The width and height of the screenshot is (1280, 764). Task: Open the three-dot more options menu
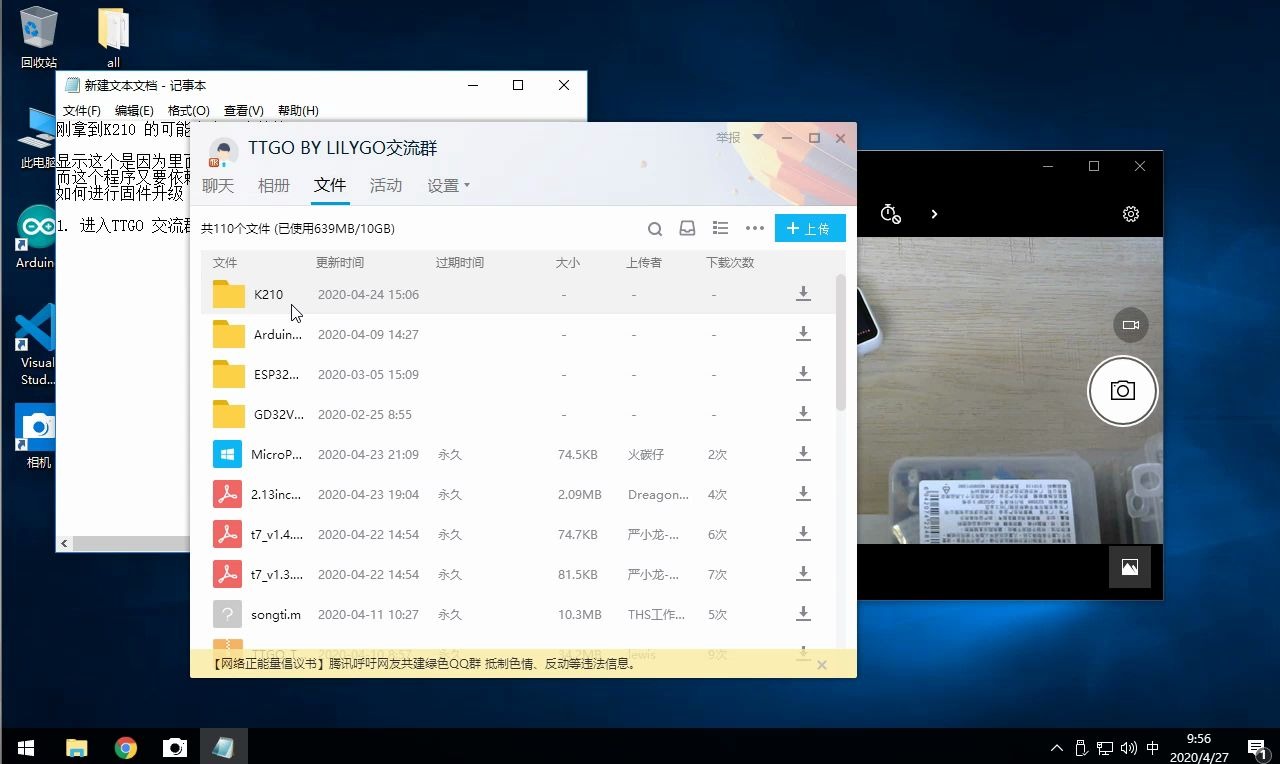755,228
